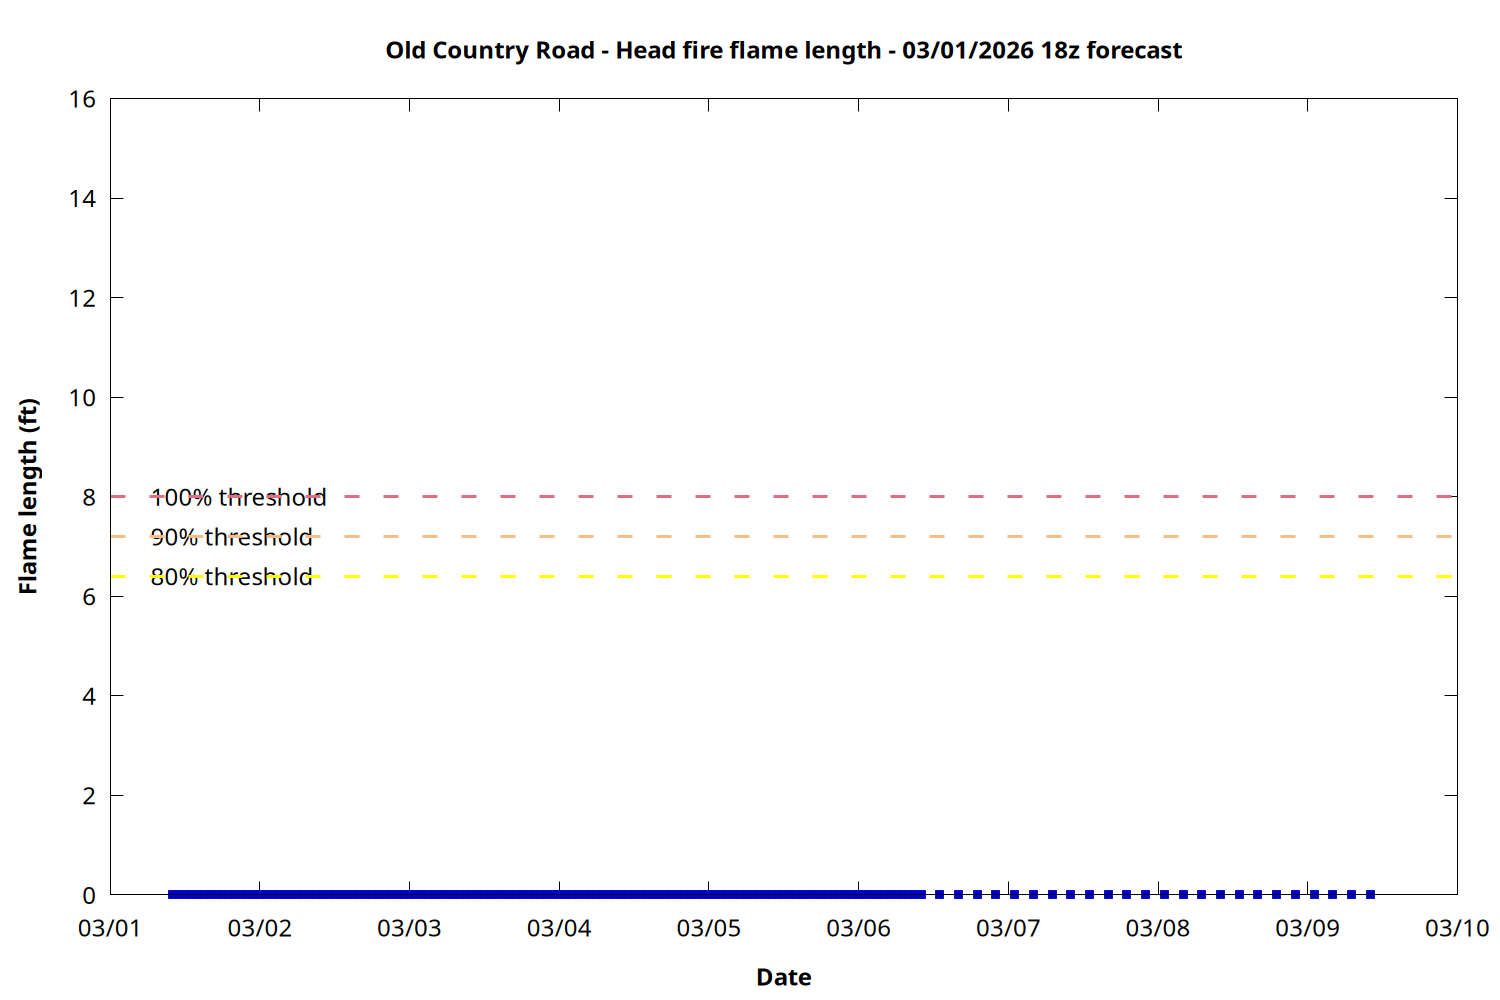The width and height of the screenshot is (1500, 1000).
Task: Click the "100% threshold" label
Action: point(238,497)
